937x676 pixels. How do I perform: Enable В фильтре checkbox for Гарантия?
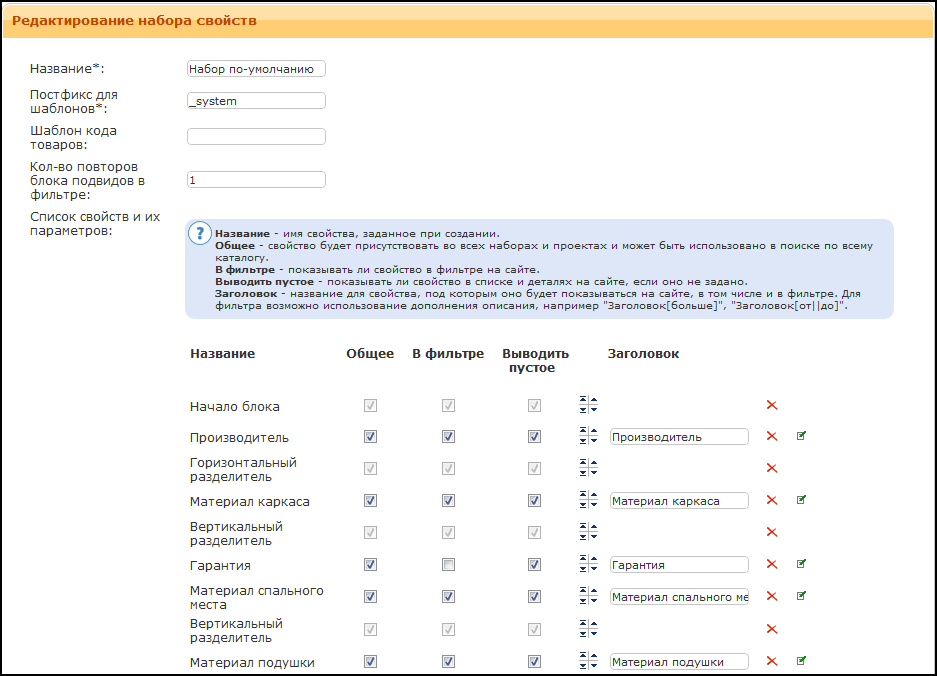[x=448, y=564]
